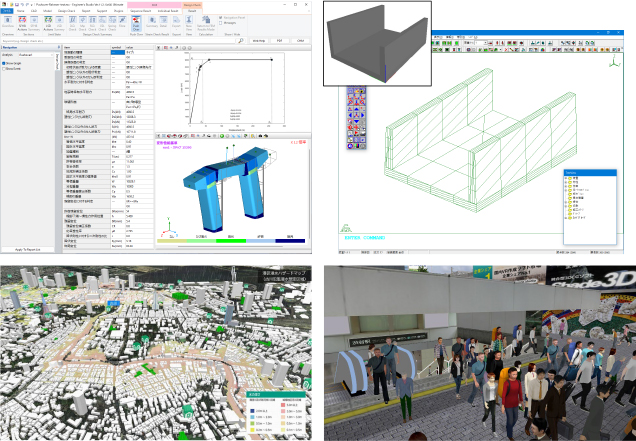Click the Overview icon in the ribbon
Screen dimensions: 636x441
[x=9, y=24]
